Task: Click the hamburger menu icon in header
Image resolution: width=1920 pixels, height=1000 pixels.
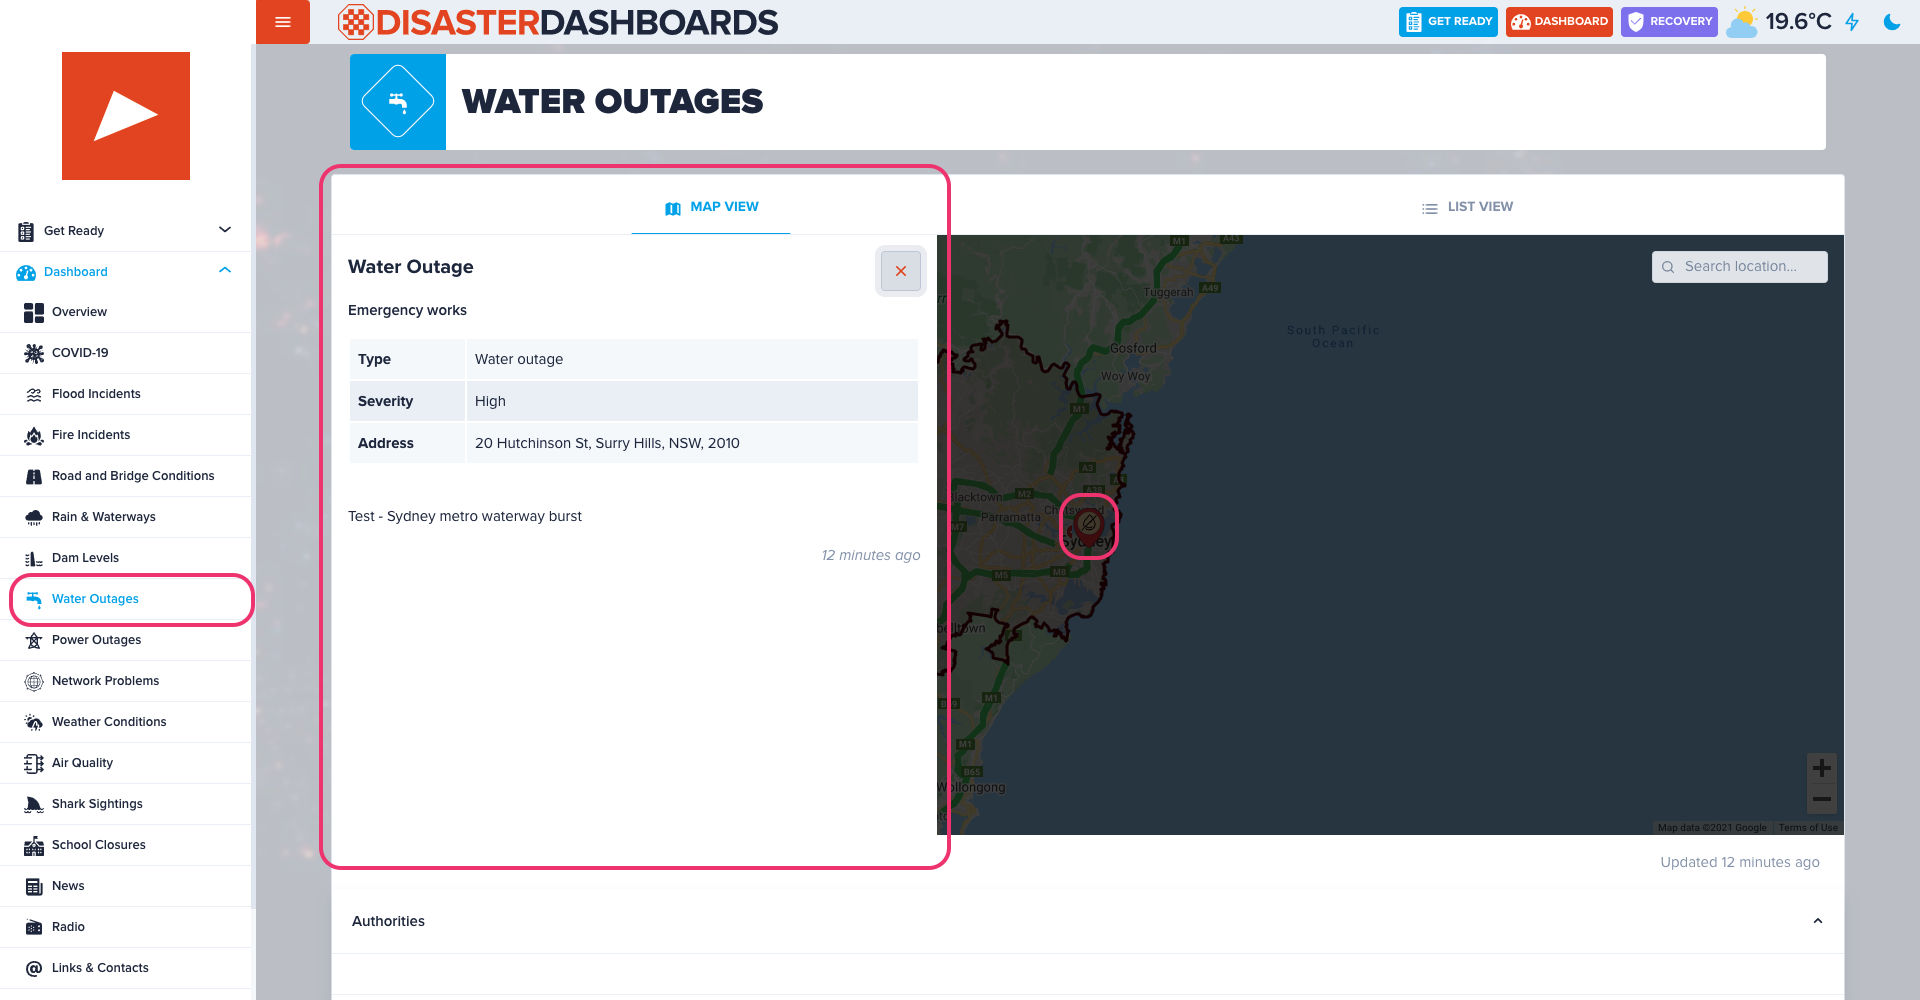Action: [283, 22]
